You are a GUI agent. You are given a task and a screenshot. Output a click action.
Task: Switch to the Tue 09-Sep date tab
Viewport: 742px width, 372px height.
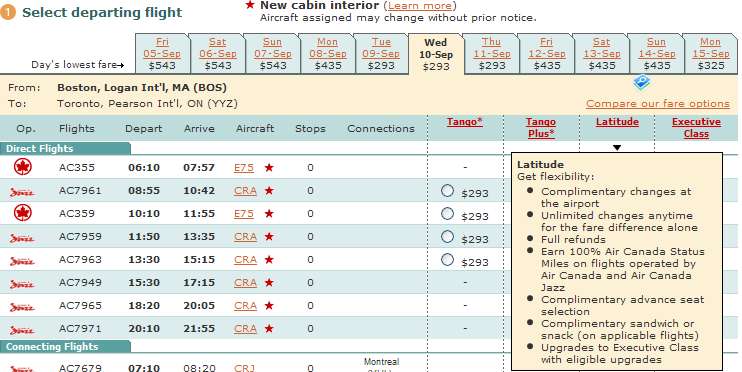pos(381,54)
